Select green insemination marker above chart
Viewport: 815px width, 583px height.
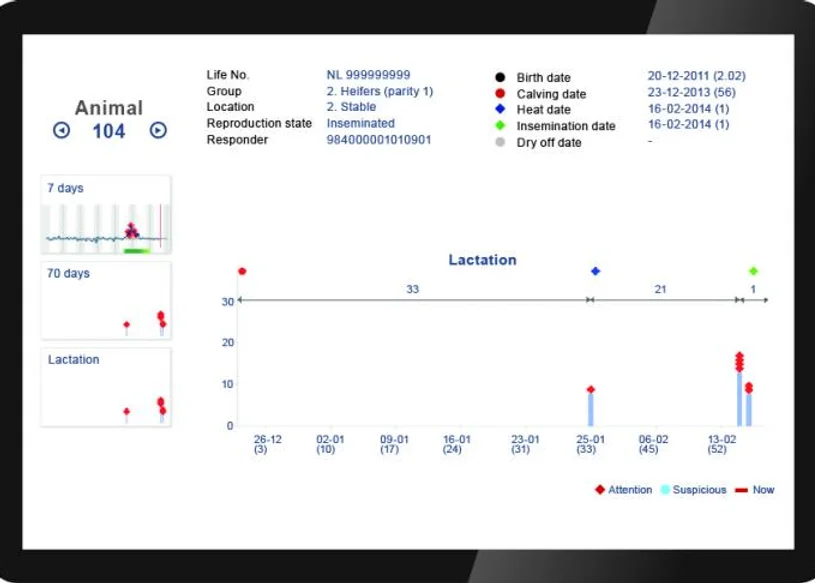pos(753,271)
